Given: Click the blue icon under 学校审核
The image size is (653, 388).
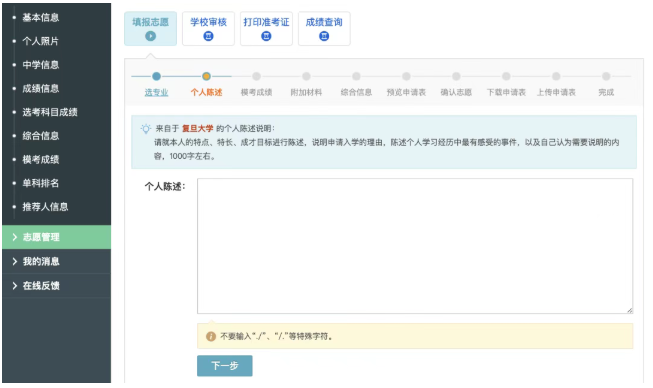Looking at the screenshot, I should tap(208, 36).
